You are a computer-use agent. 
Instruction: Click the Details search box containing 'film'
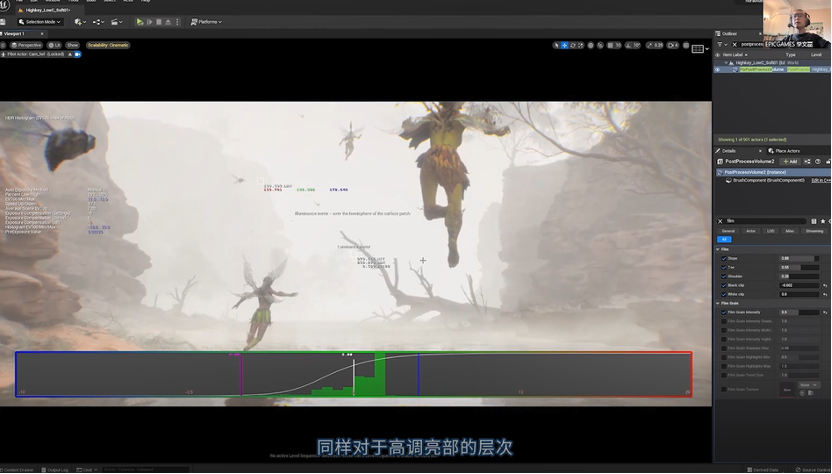pyautogui.click(x=765, y=221)
